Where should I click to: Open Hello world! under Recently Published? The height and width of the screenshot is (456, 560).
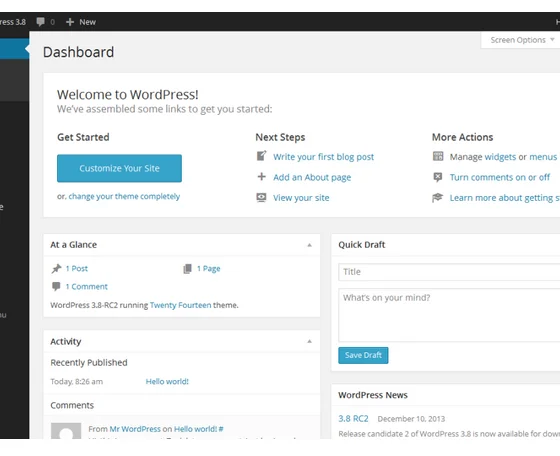[167, 381]
